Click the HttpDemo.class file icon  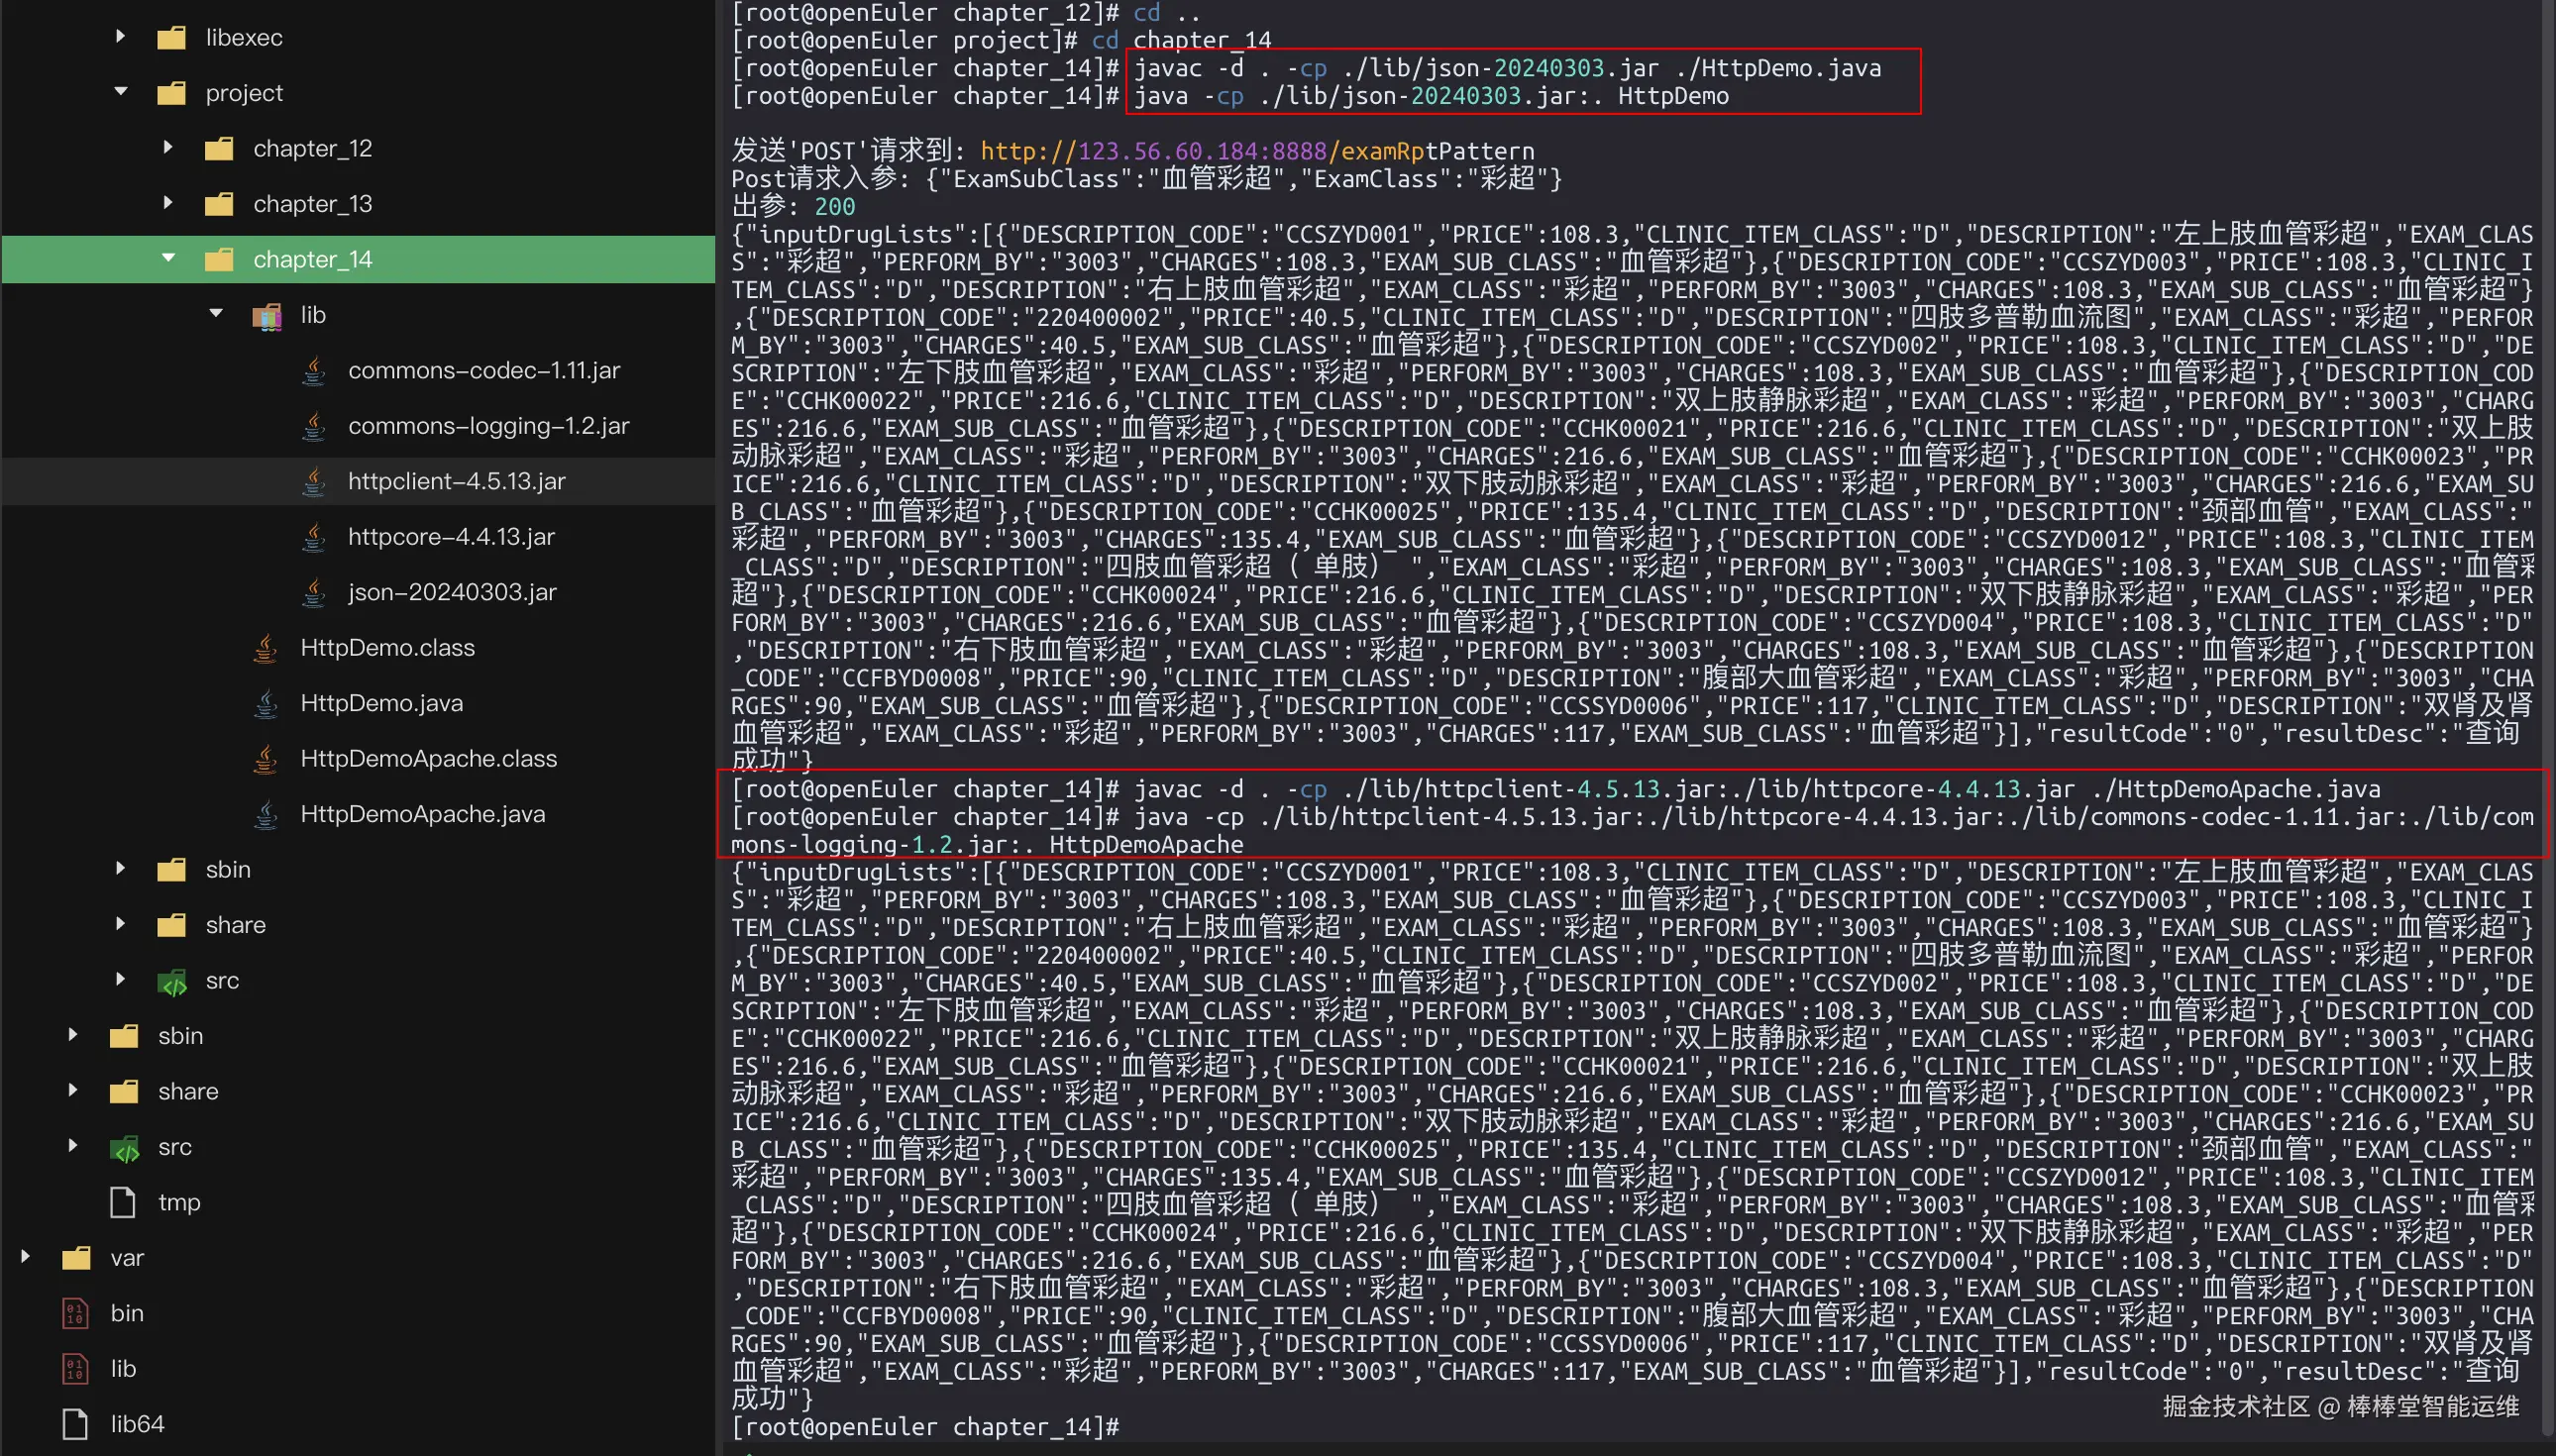266,648
